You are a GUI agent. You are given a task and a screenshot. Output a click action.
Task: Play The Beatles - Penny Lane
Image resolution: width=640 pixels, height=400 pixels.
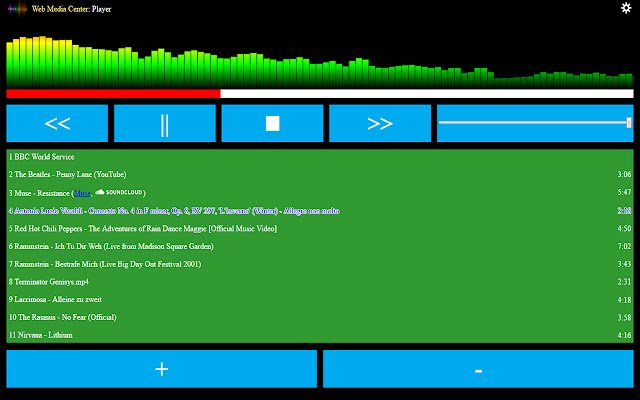pos(320,174)
